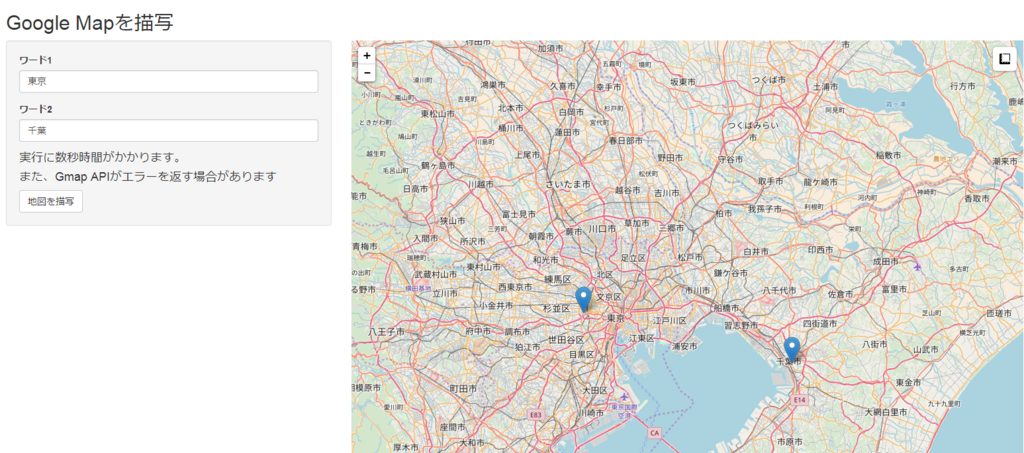
Task: Click the ワード1 input field containing 東京
Action: 168,82
